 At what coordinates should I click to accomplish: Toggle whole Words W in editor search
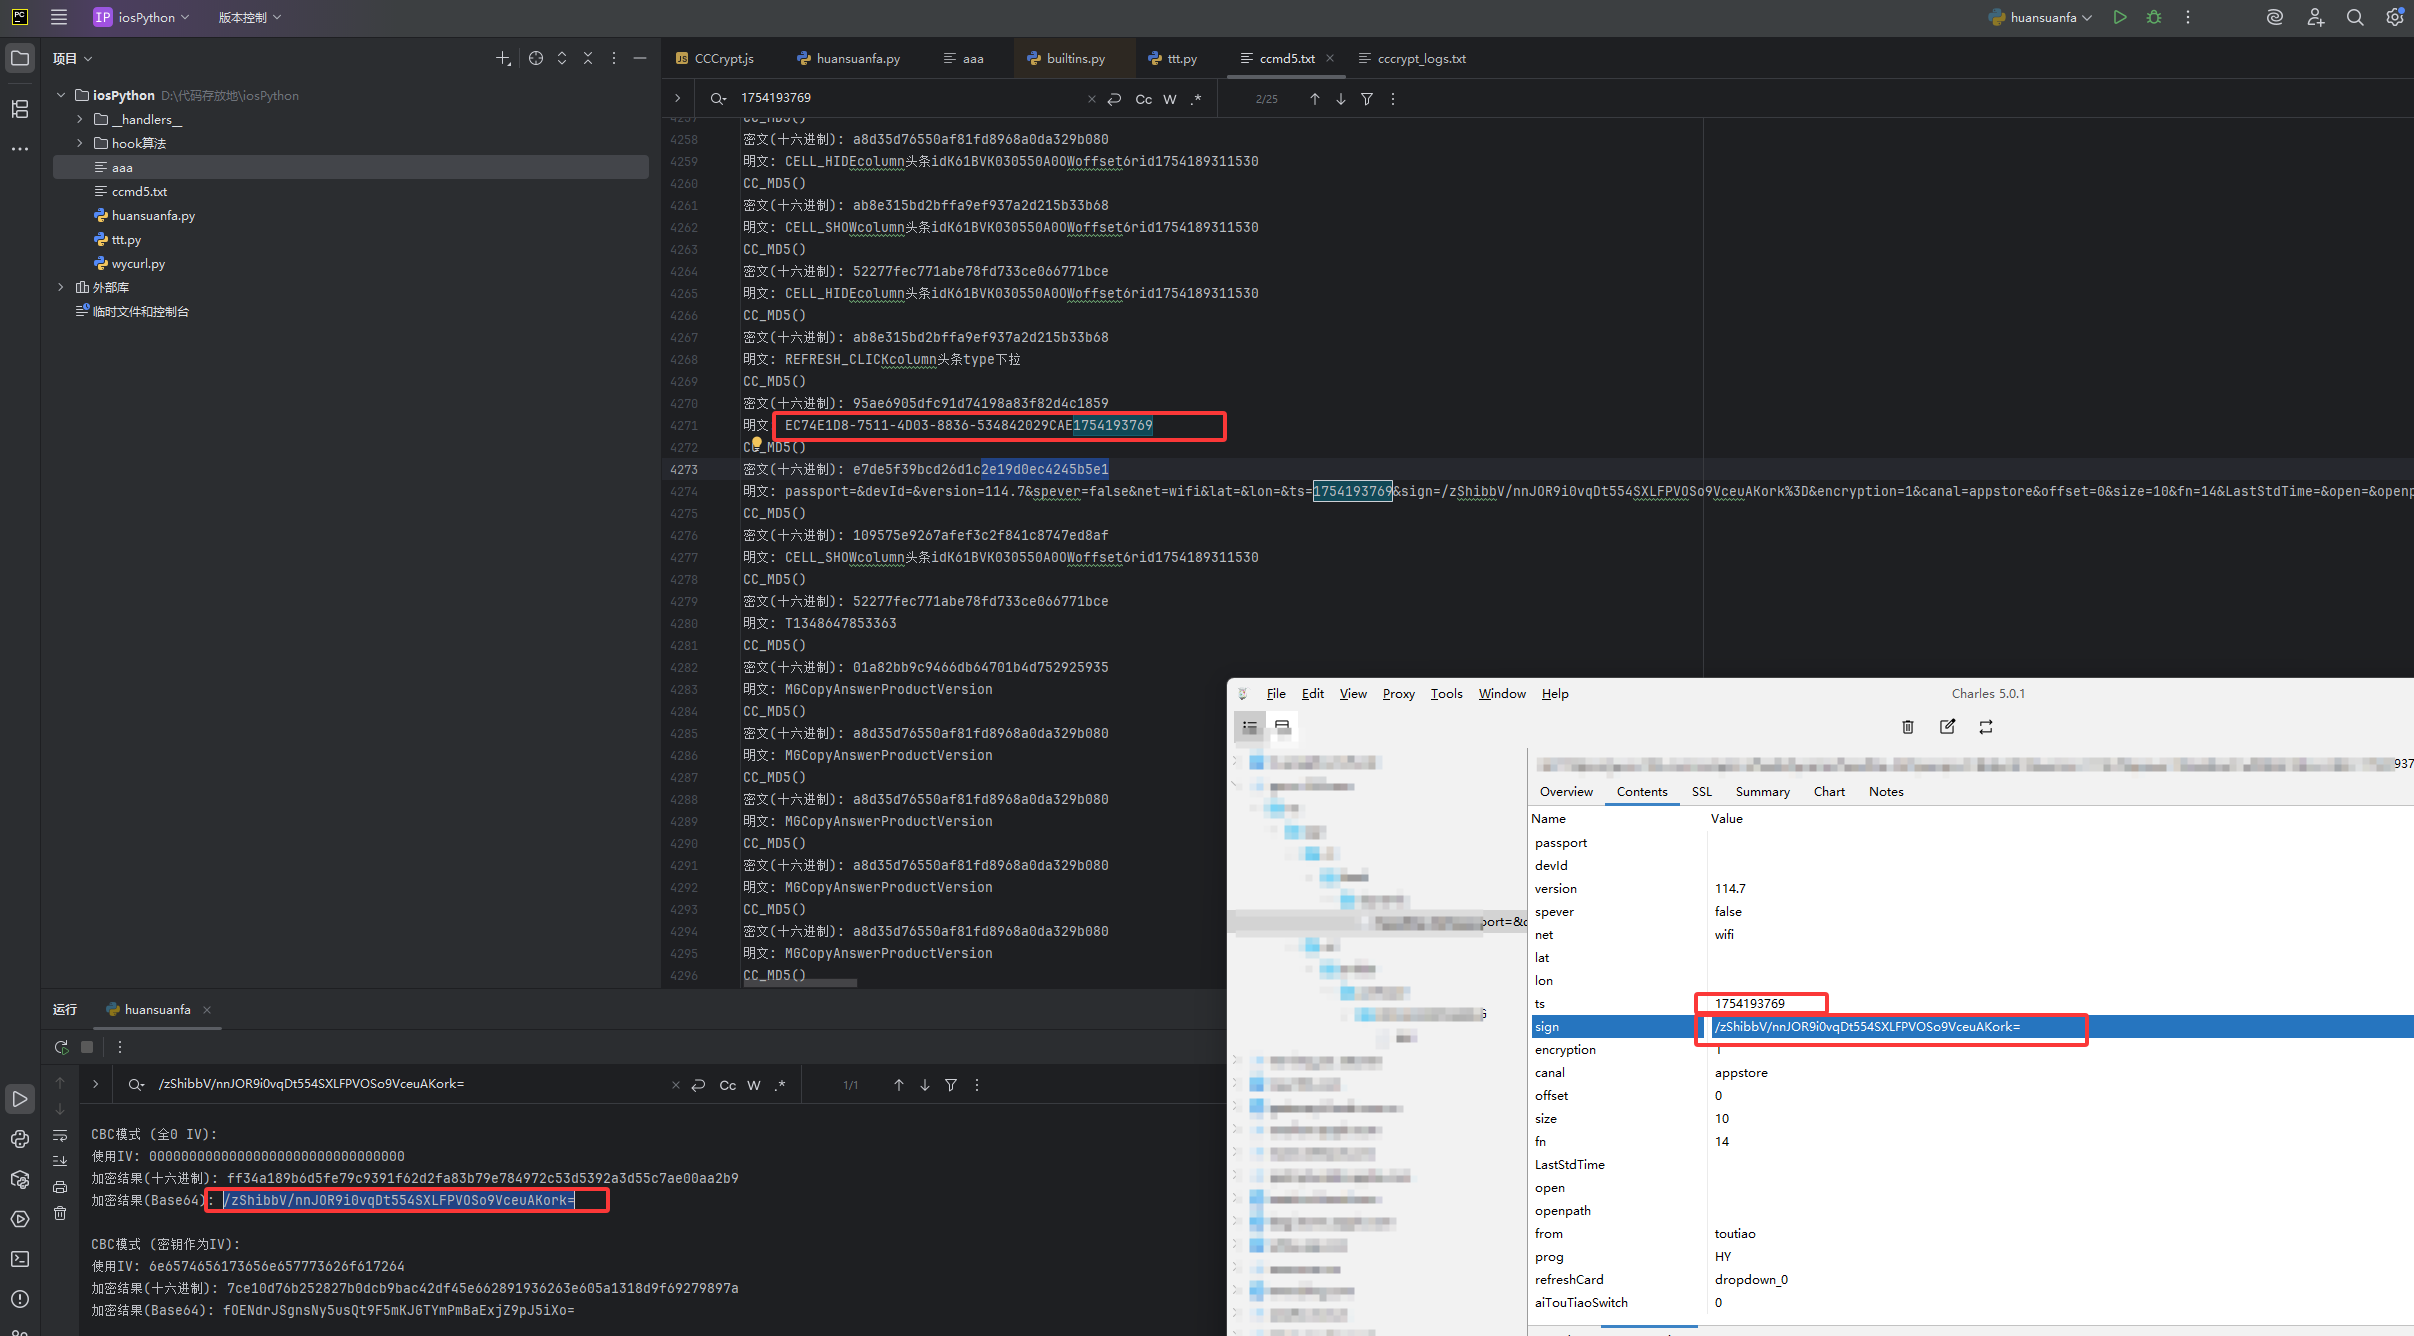pyautogui.click(x=1169, y=99)
